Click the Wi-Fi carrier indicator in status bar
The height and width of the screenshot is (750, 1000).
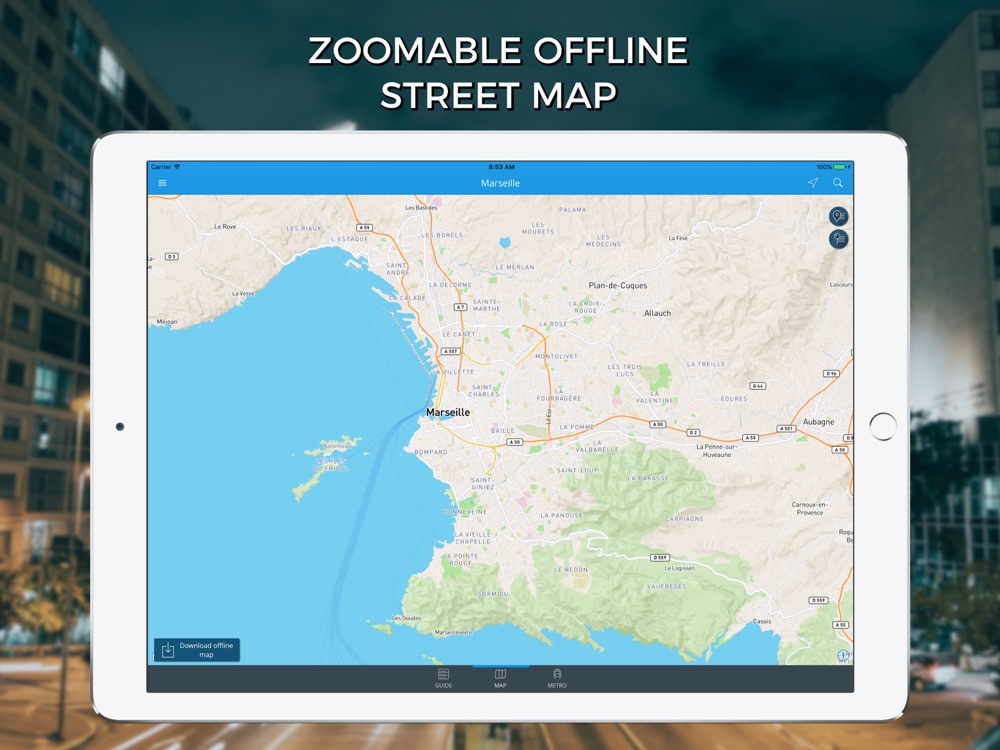pyautogui.click(x=166, y=167)
